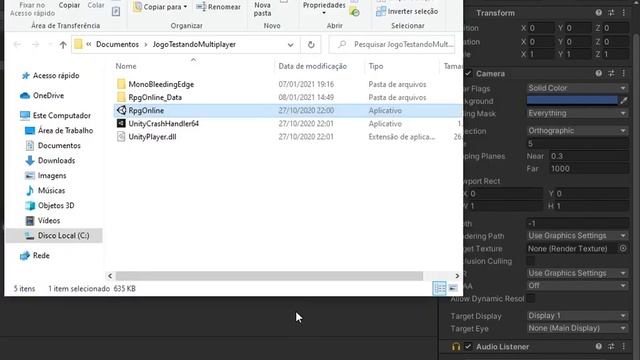Open Copiar para dropdown in ribbon
Screen dimensions: 640x360
160,7
